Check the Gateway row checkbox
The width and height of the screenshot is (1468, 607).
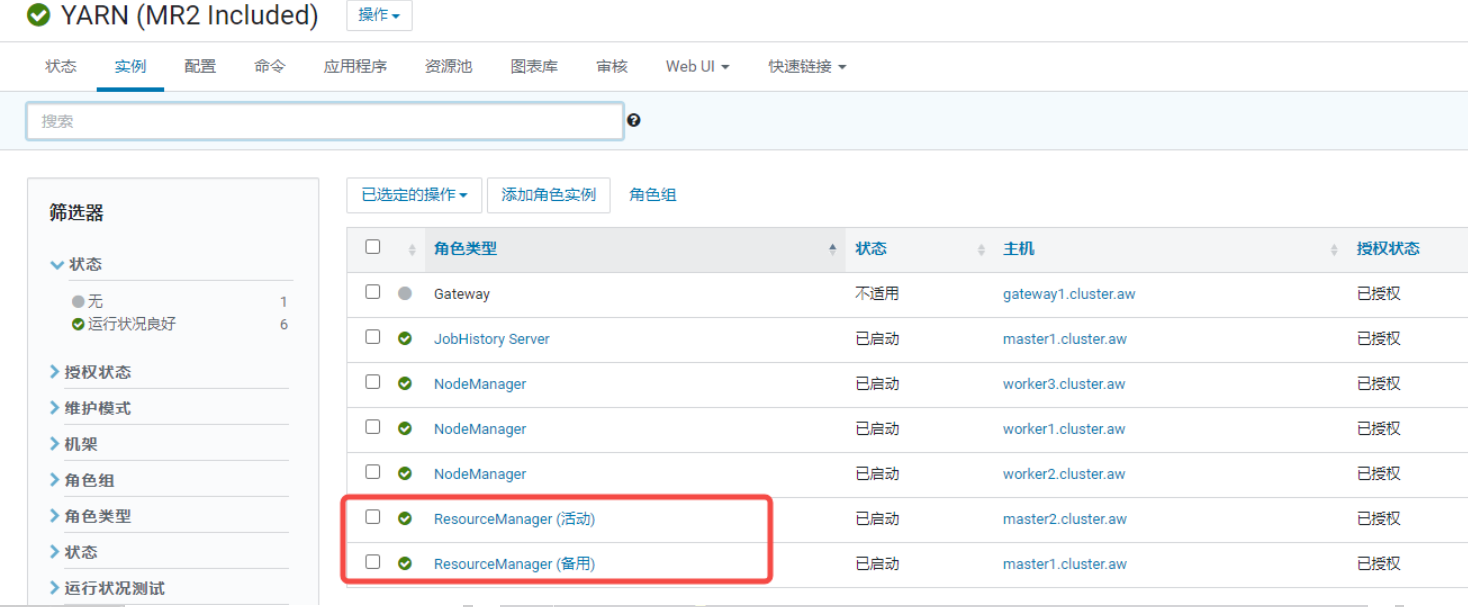click(x=373, y=292)
